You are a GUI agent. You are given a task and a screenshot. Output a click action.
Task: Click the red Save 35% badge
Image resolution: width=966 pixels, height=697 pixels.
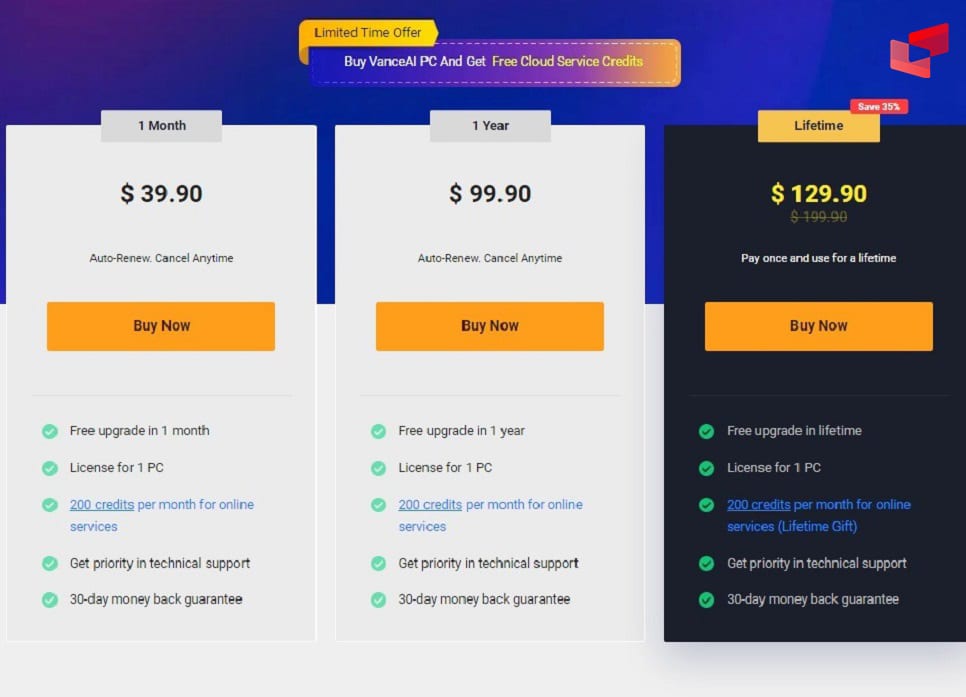point(879,106)
